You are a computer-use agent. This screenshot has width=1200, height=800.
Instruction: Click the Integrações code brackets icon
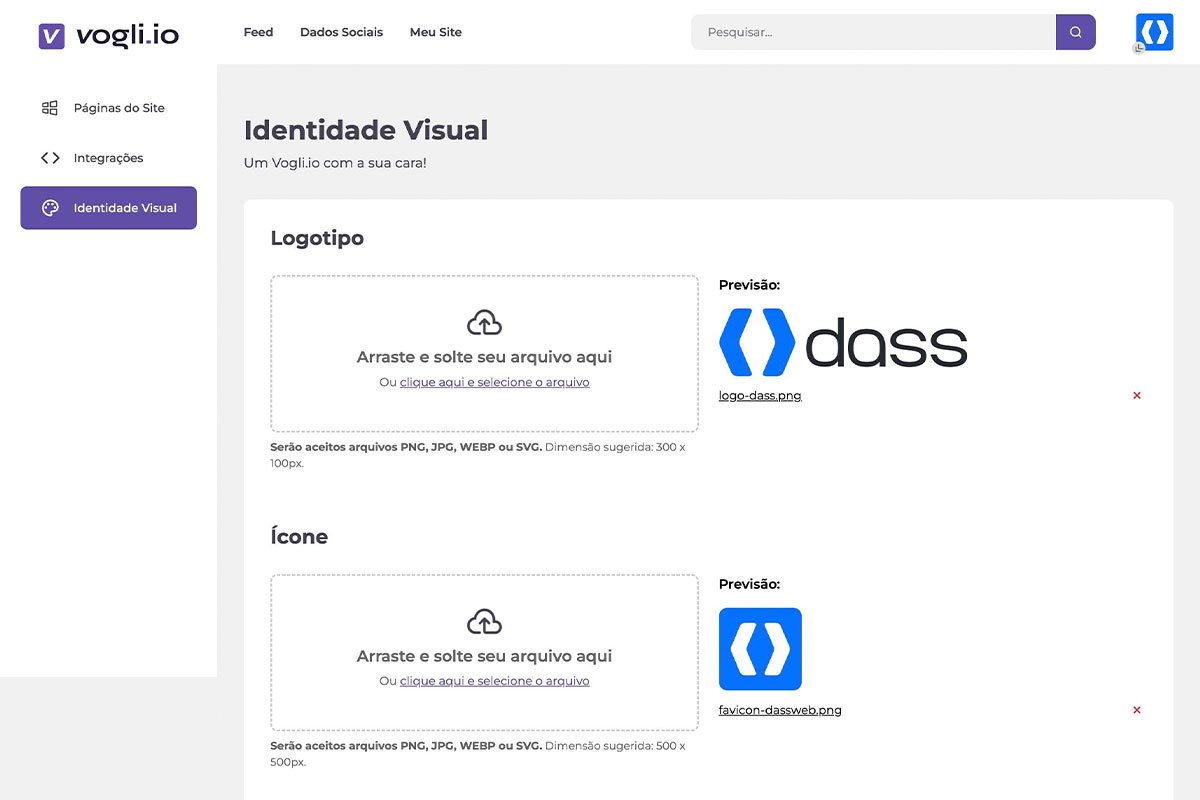49,158
